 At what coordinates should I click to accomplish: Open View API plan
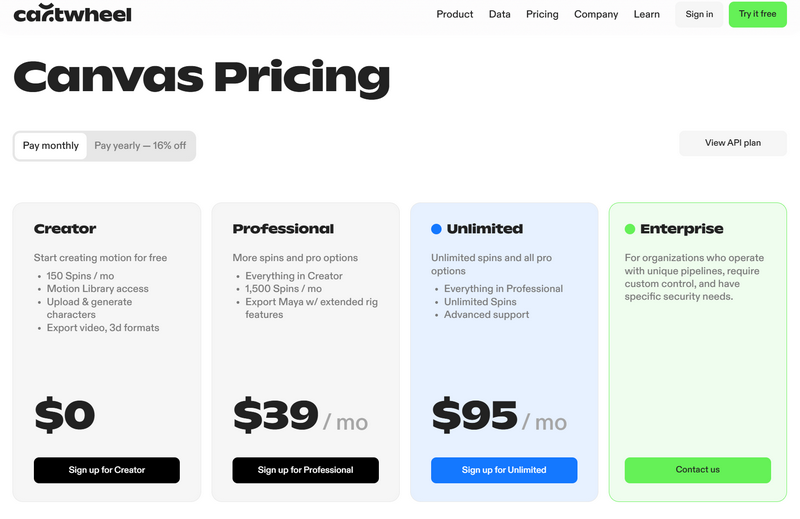tap(733, 143)
